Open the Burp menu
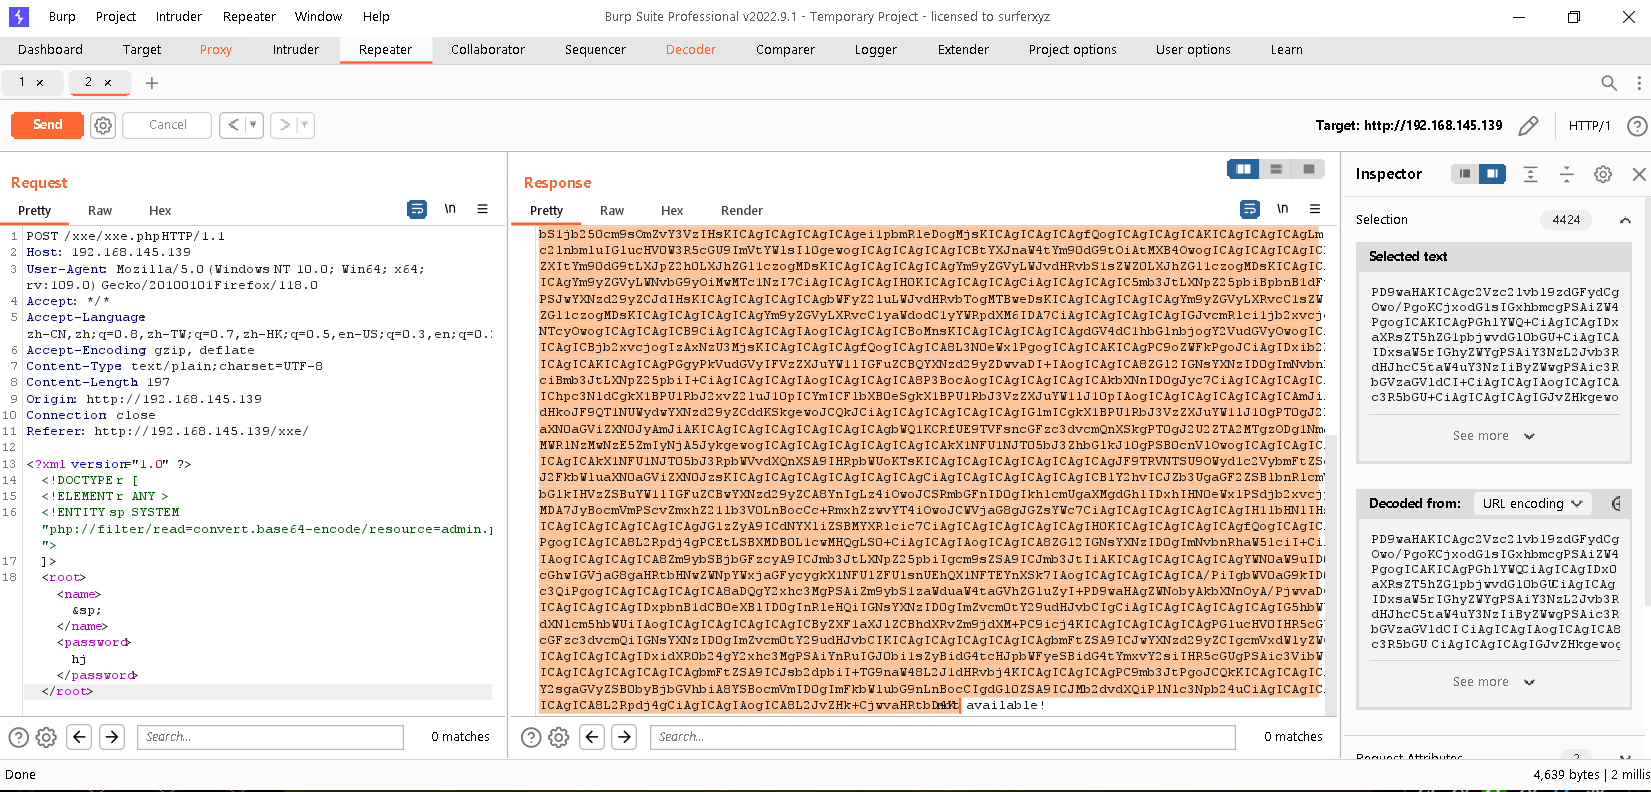The height and width of the screenshot is (792, 1651). click(x=62, y=17)
